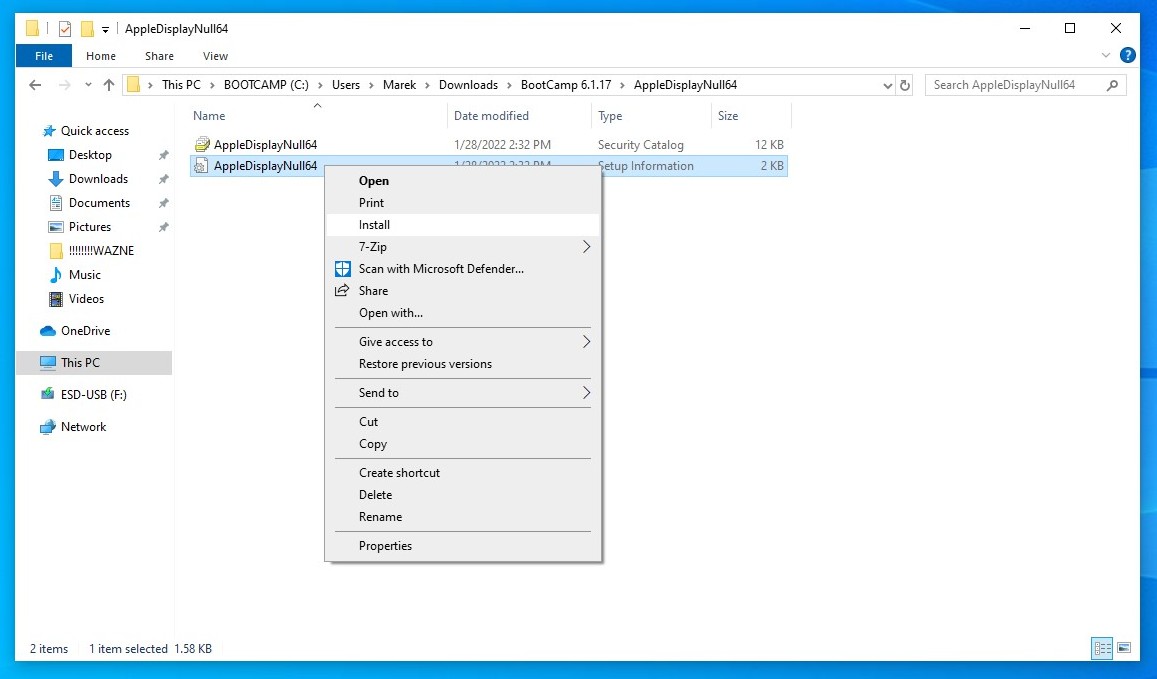This screenshot has height=679, width=1157.
Task: Click Downloads in the address path
Action: click(x=469, y=85)
